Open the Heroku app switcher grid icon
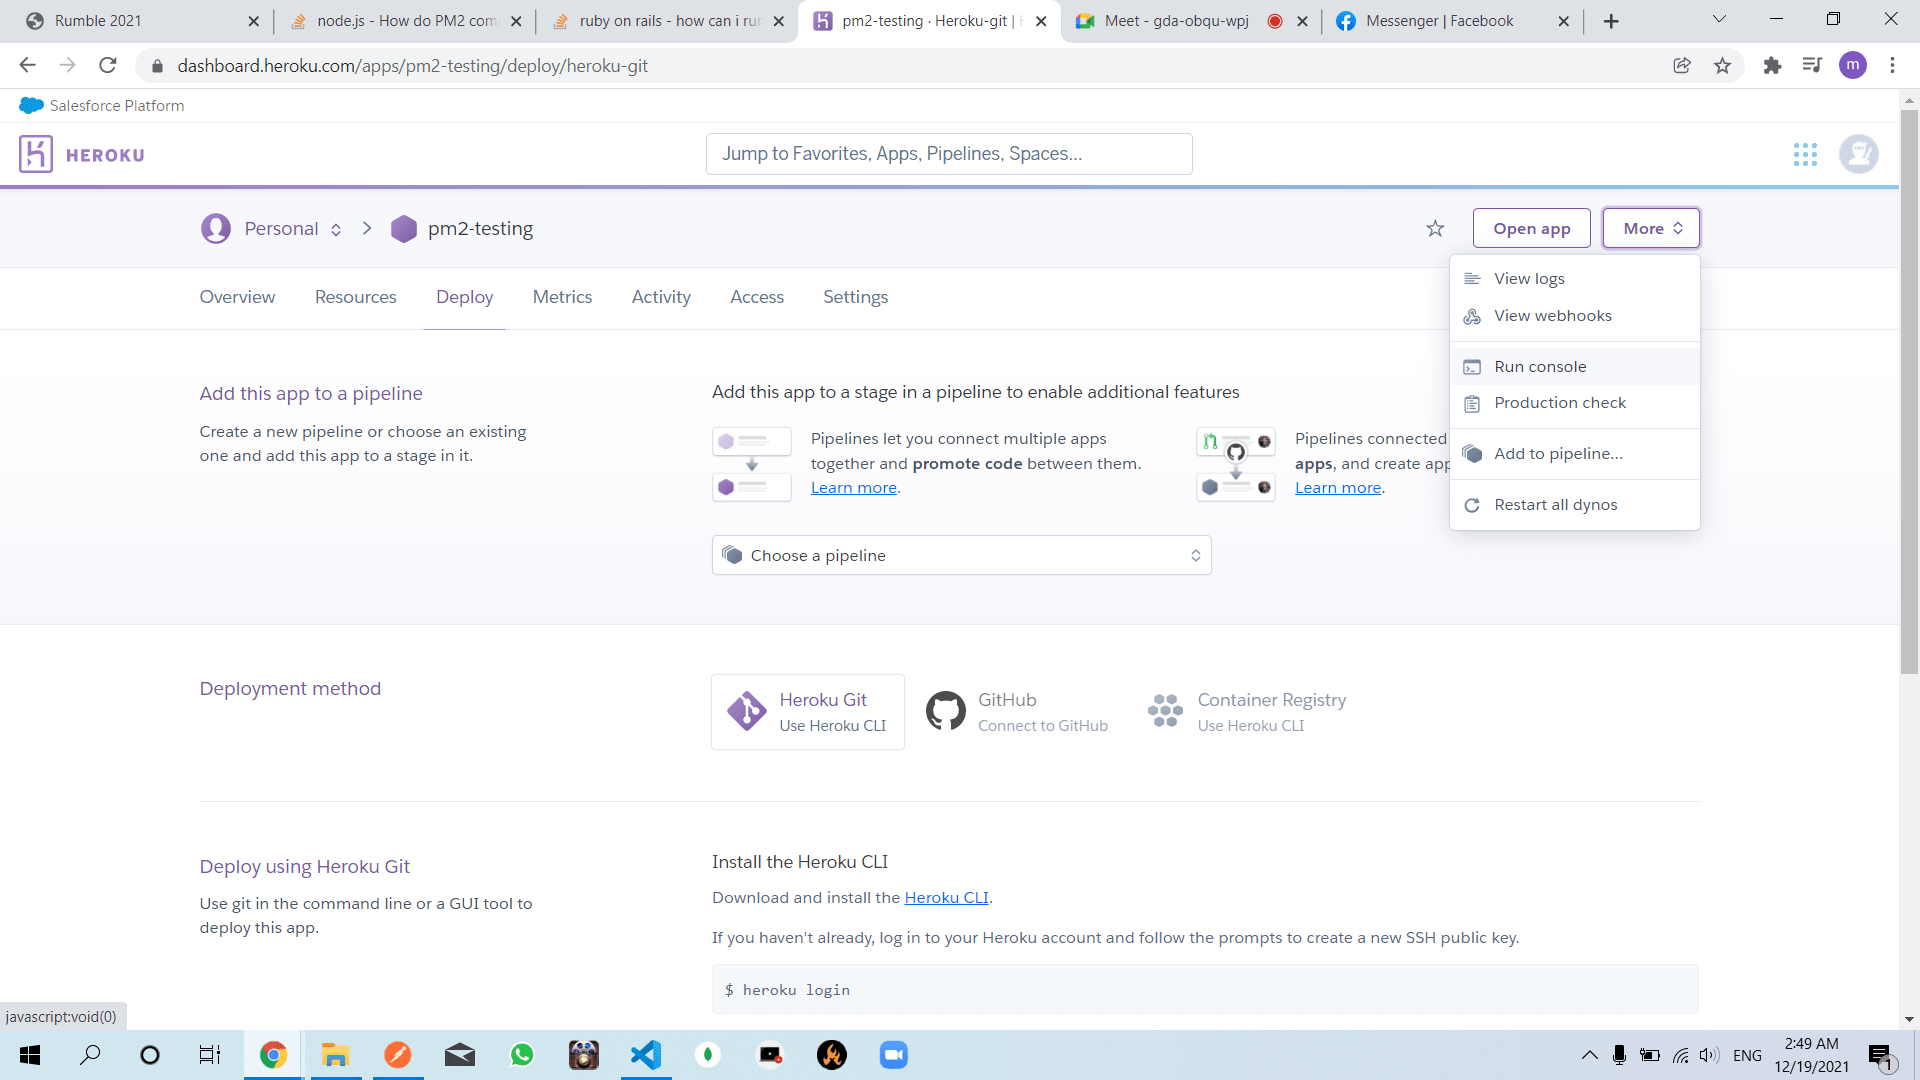Screen dimensions: 1920x1080 coord(1805,154)
